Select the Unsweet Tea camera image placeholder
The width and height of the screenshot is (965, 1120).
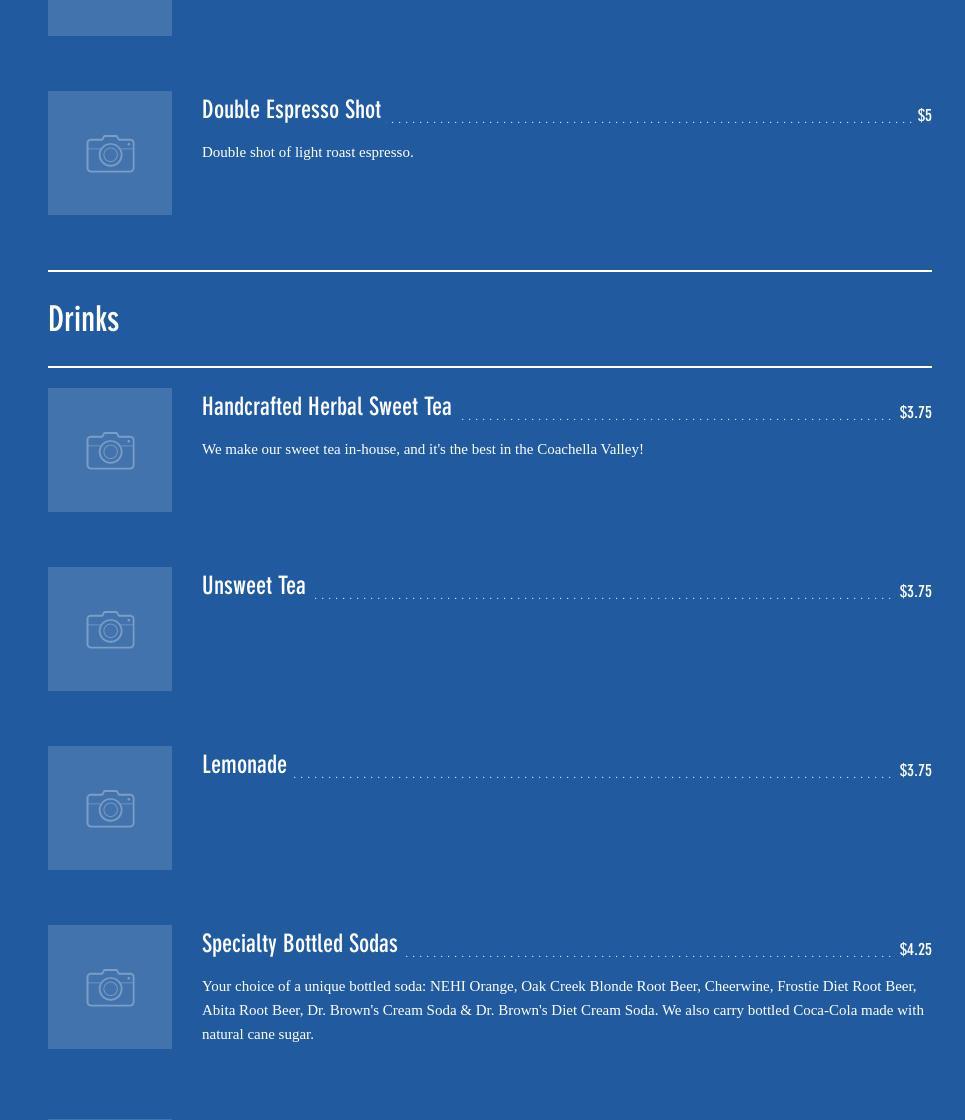(x=110, y=629)
